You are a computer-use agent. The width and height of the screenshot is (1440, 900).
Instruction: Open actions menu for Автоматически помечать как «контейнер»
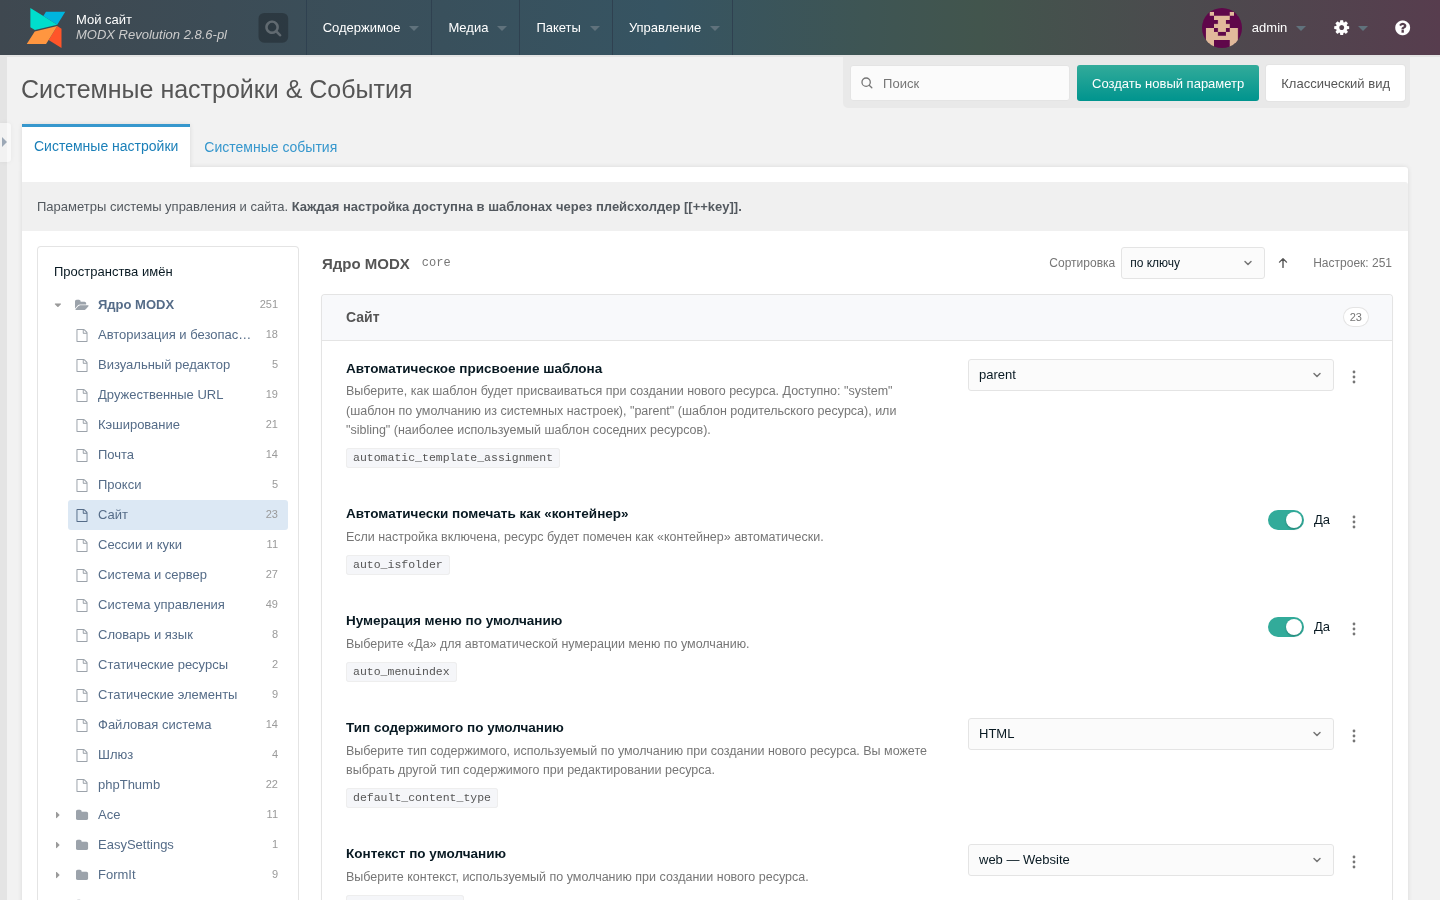pos(1354,522)
